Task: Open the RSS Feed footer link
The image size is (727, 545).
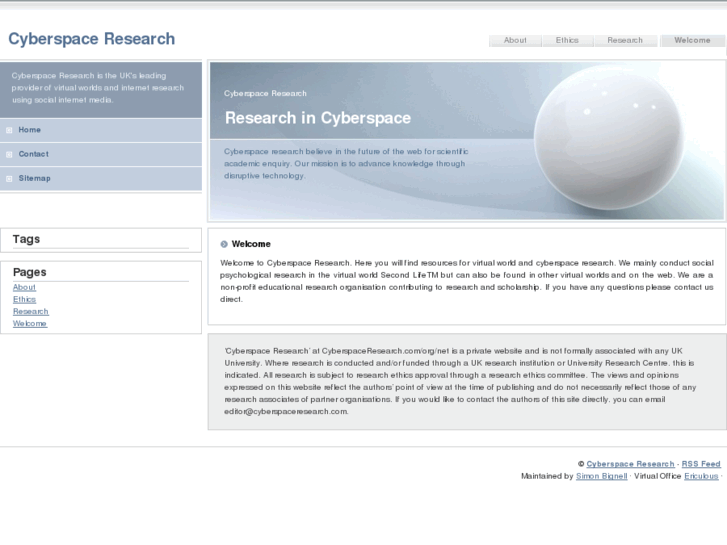Action: click(x=701, y=464)
